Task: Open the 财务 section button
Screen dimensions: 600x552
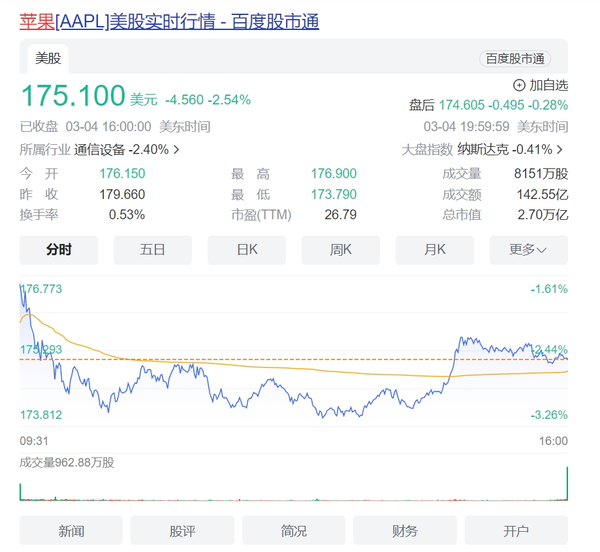Action: point(405,530)
